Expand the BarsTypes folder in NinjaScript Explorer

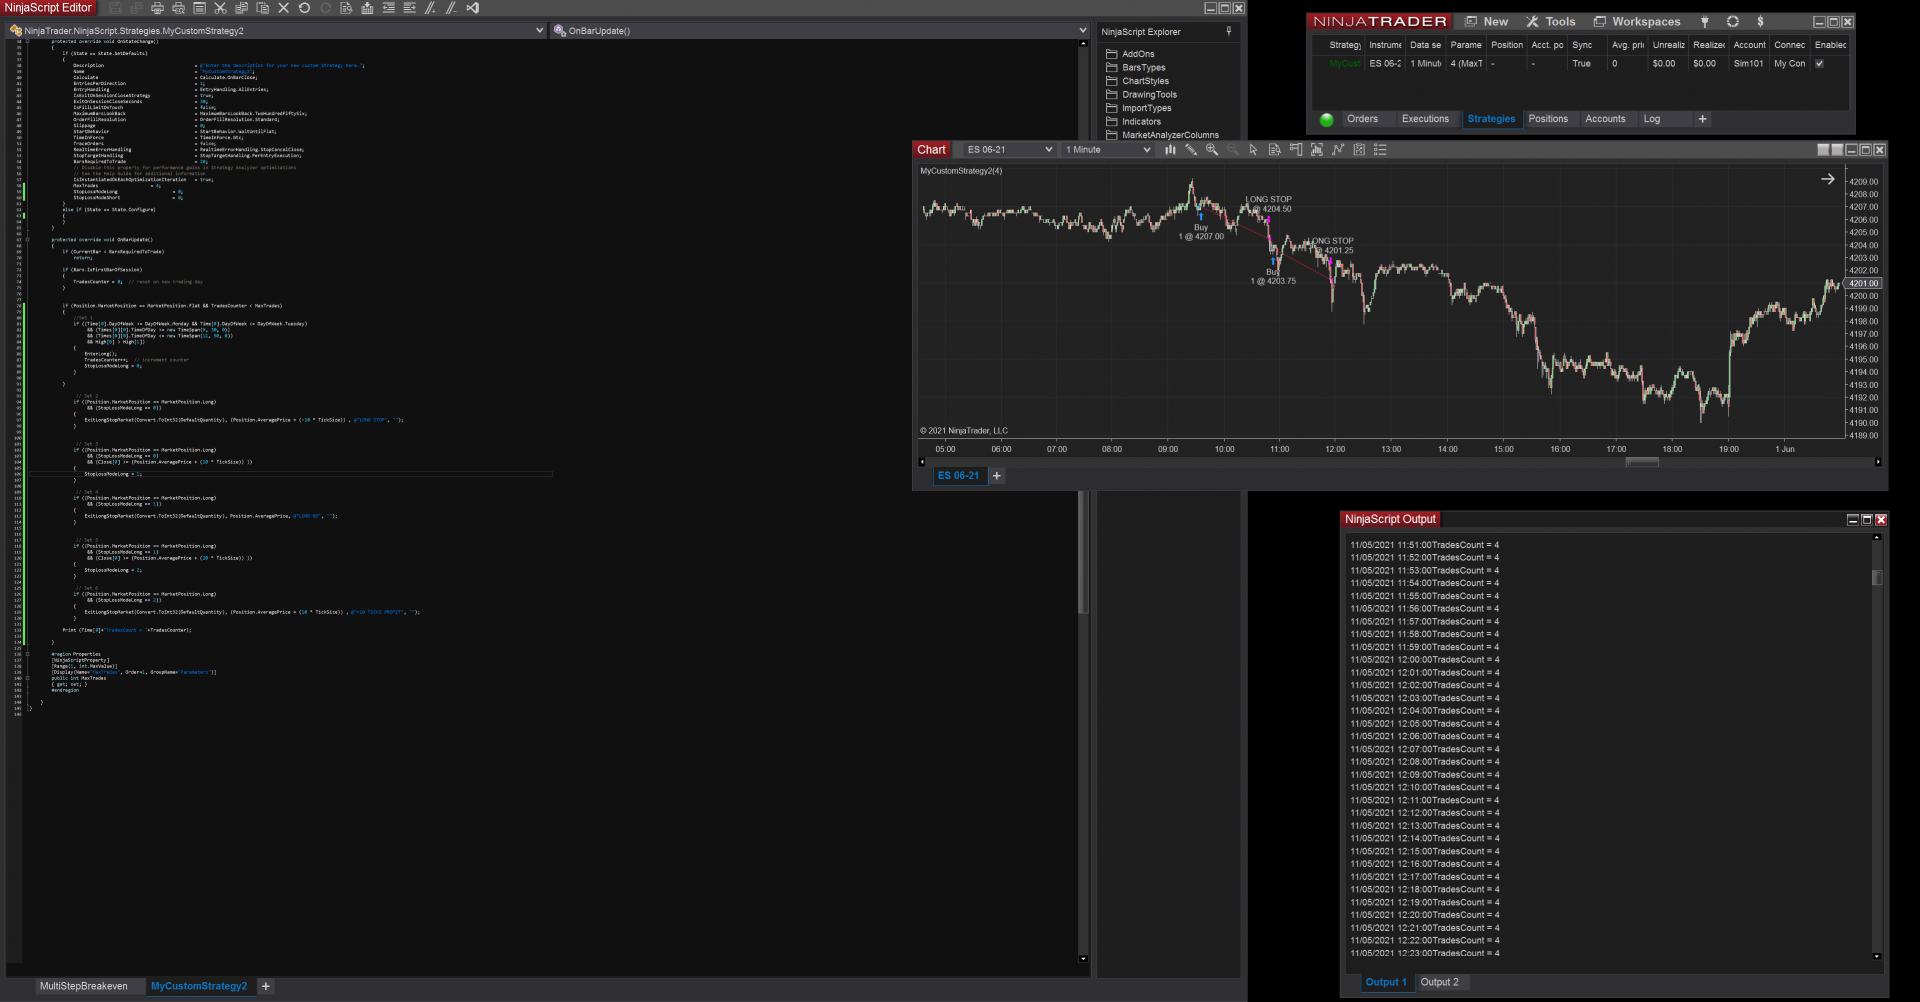point(1135,68)
